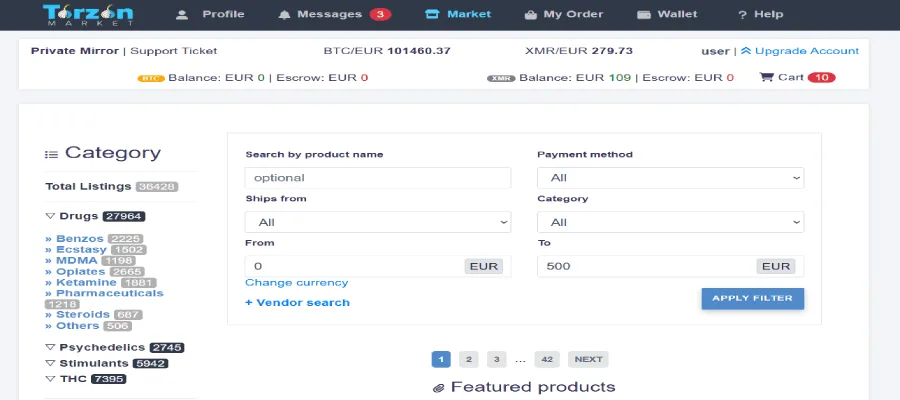Open the shopping Cart icon
Screen dimensions: 900x400
[767, 77]
